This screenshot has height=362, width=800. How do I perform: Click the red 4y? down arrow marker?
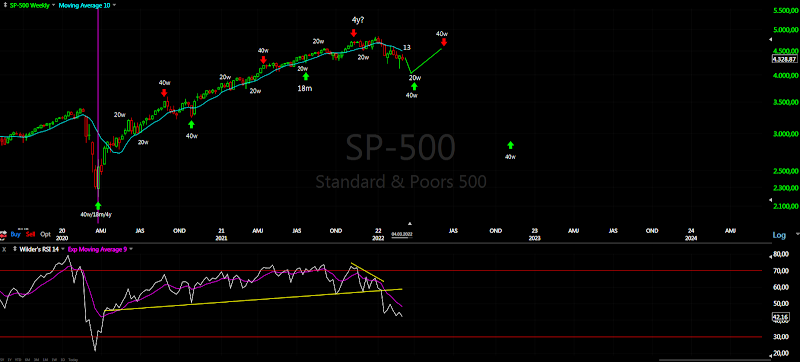[354, 33]
